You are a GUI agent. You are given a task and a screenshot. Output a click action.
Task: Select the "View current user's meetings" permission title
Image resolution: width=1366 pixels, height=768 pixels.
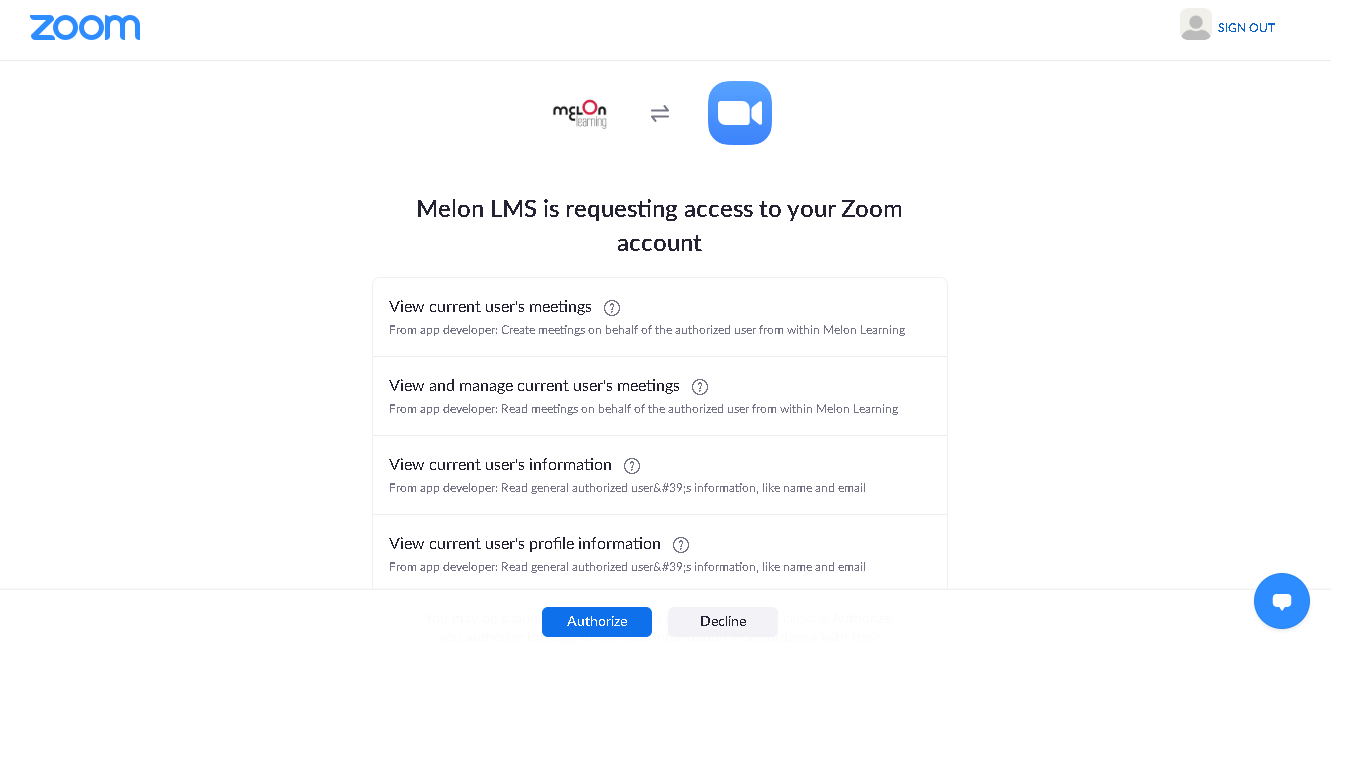click(x=490, y=307)
